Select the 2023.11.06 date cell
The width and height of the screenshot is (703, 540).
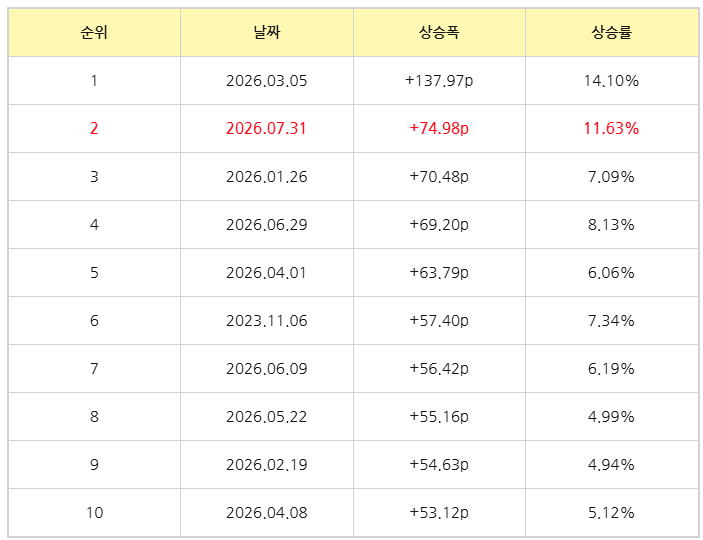(x=267, y=321)
